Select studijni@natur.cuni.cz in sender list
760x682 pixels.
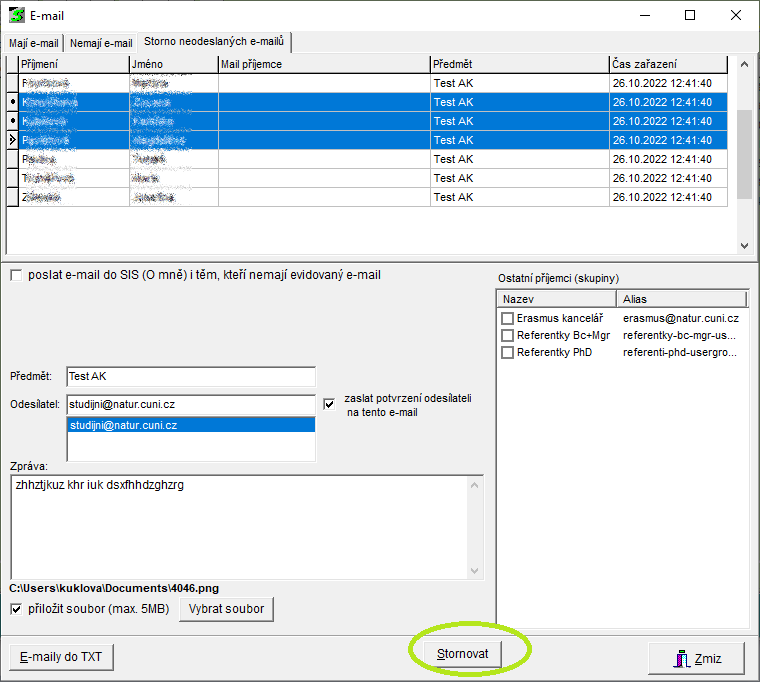tap(190, 425)
